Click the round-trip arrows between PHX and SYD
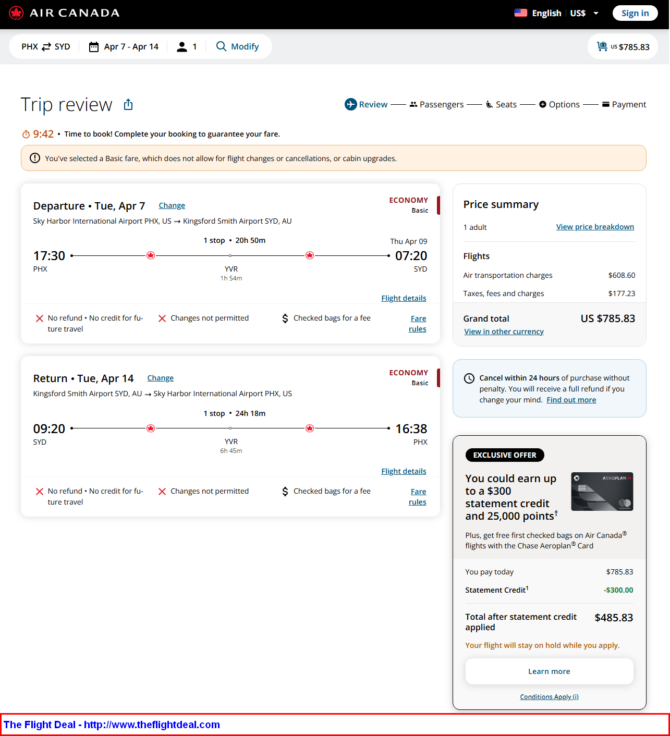The width and height of the screenshot is (670, 736). coord(46,46)
